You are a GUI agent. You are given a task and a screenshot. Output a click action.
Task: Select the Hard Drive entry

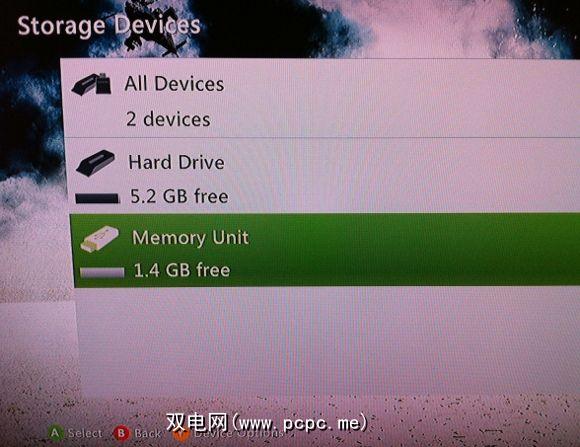click(323, 175)
